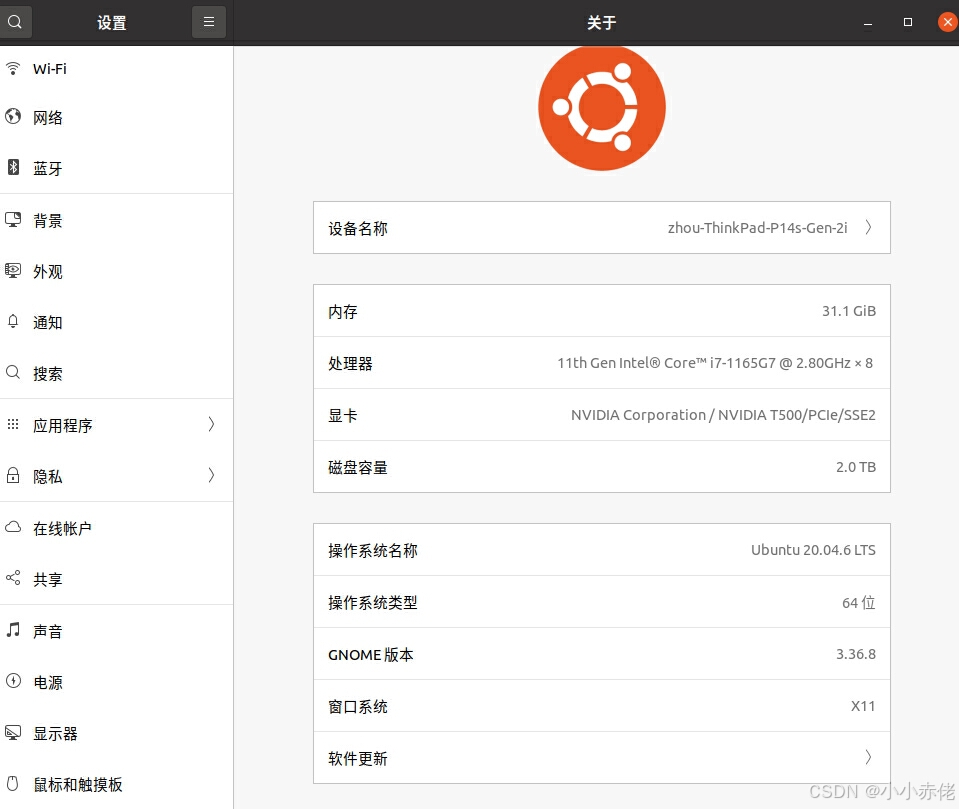The height and width of the screenshot is (809, 959).
Task: Maximize the settings window
Action: point(908,22)
